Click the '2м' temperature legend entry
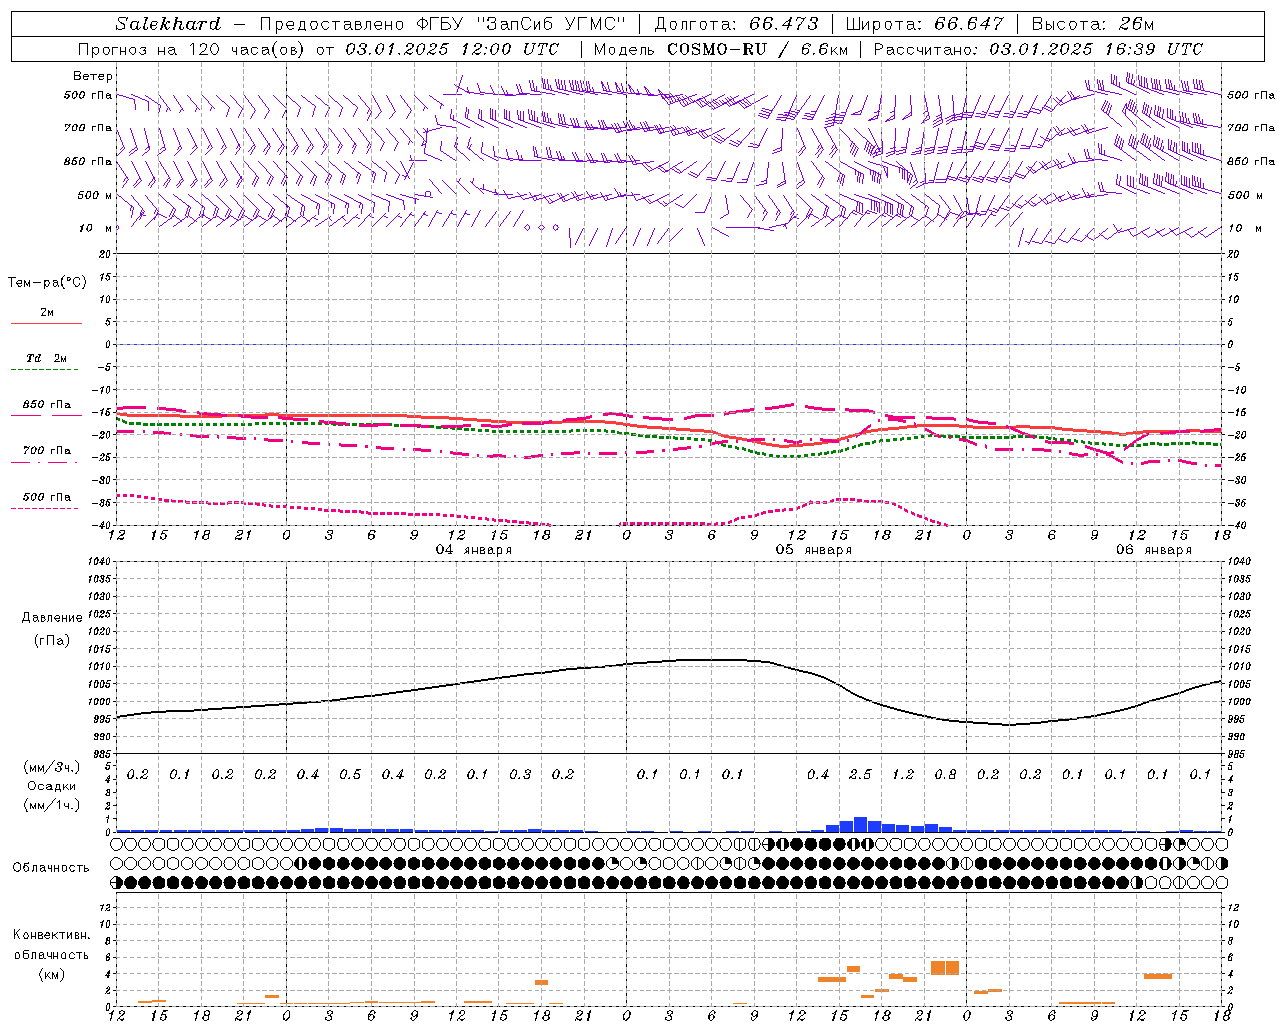1280x1024 pixels. (x=47, y=313)
